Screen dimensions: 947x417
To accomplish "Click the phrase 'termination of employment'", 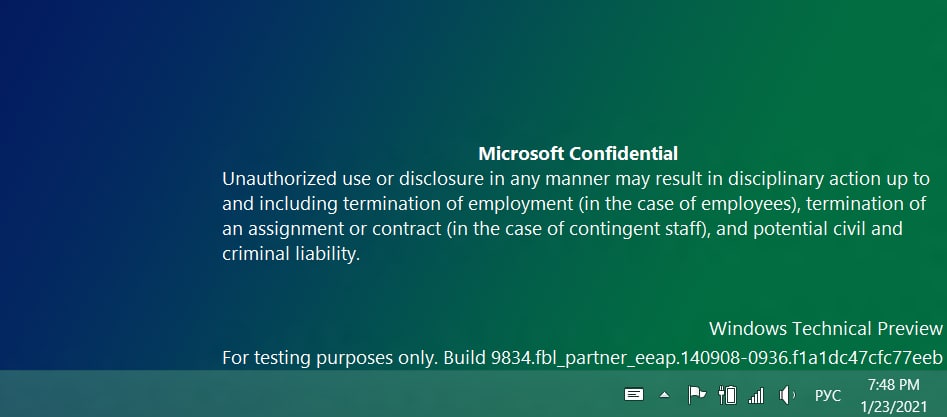I will coord(458,204).
